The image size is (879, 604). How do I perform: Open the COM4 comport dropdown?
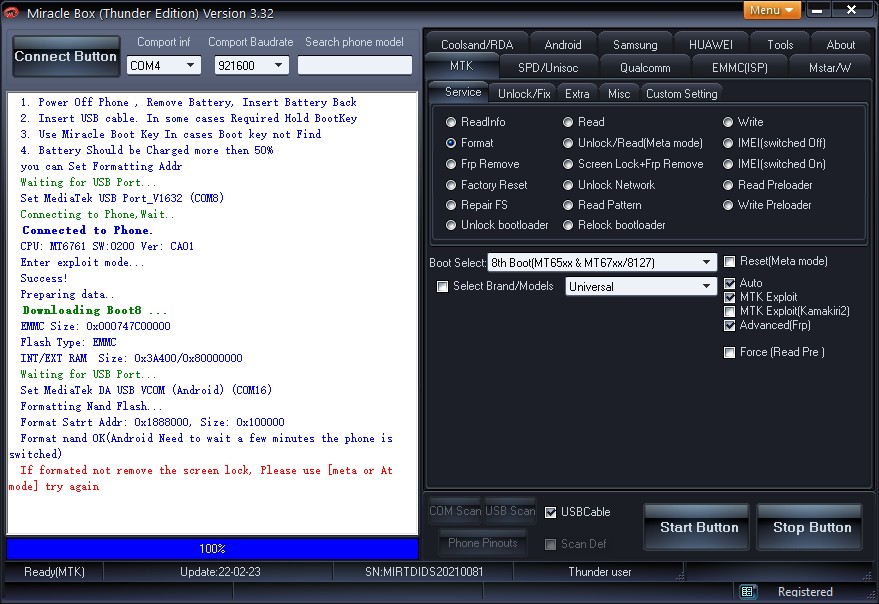tap(163, 66)
